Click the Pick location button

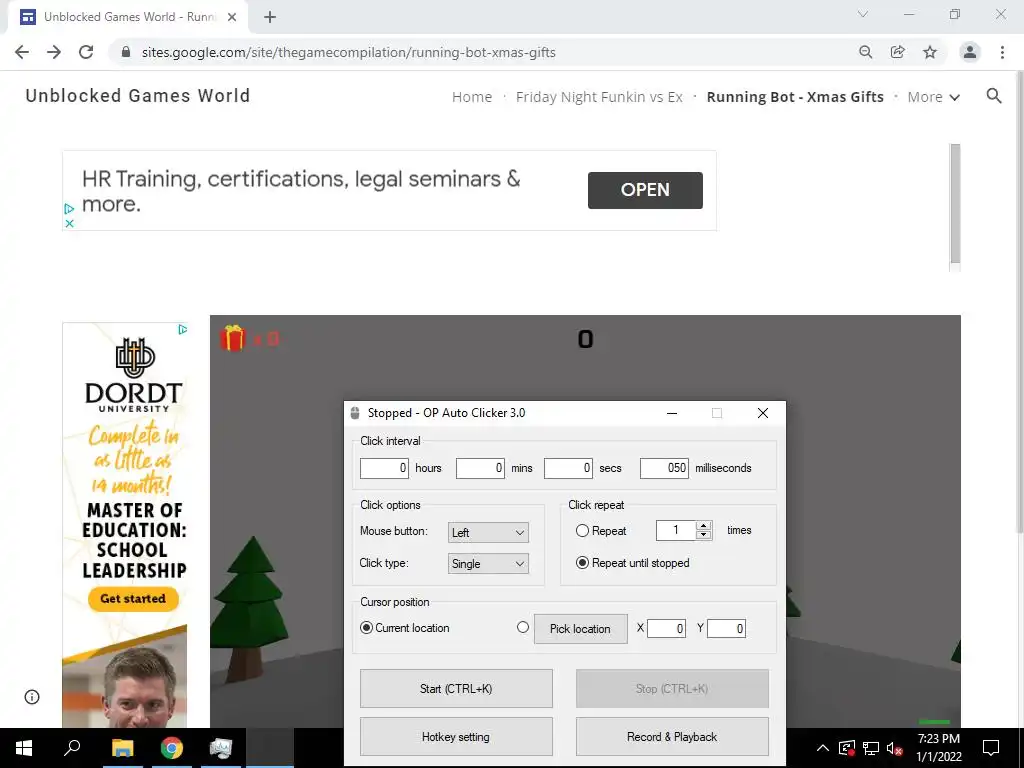pos(581,629)
